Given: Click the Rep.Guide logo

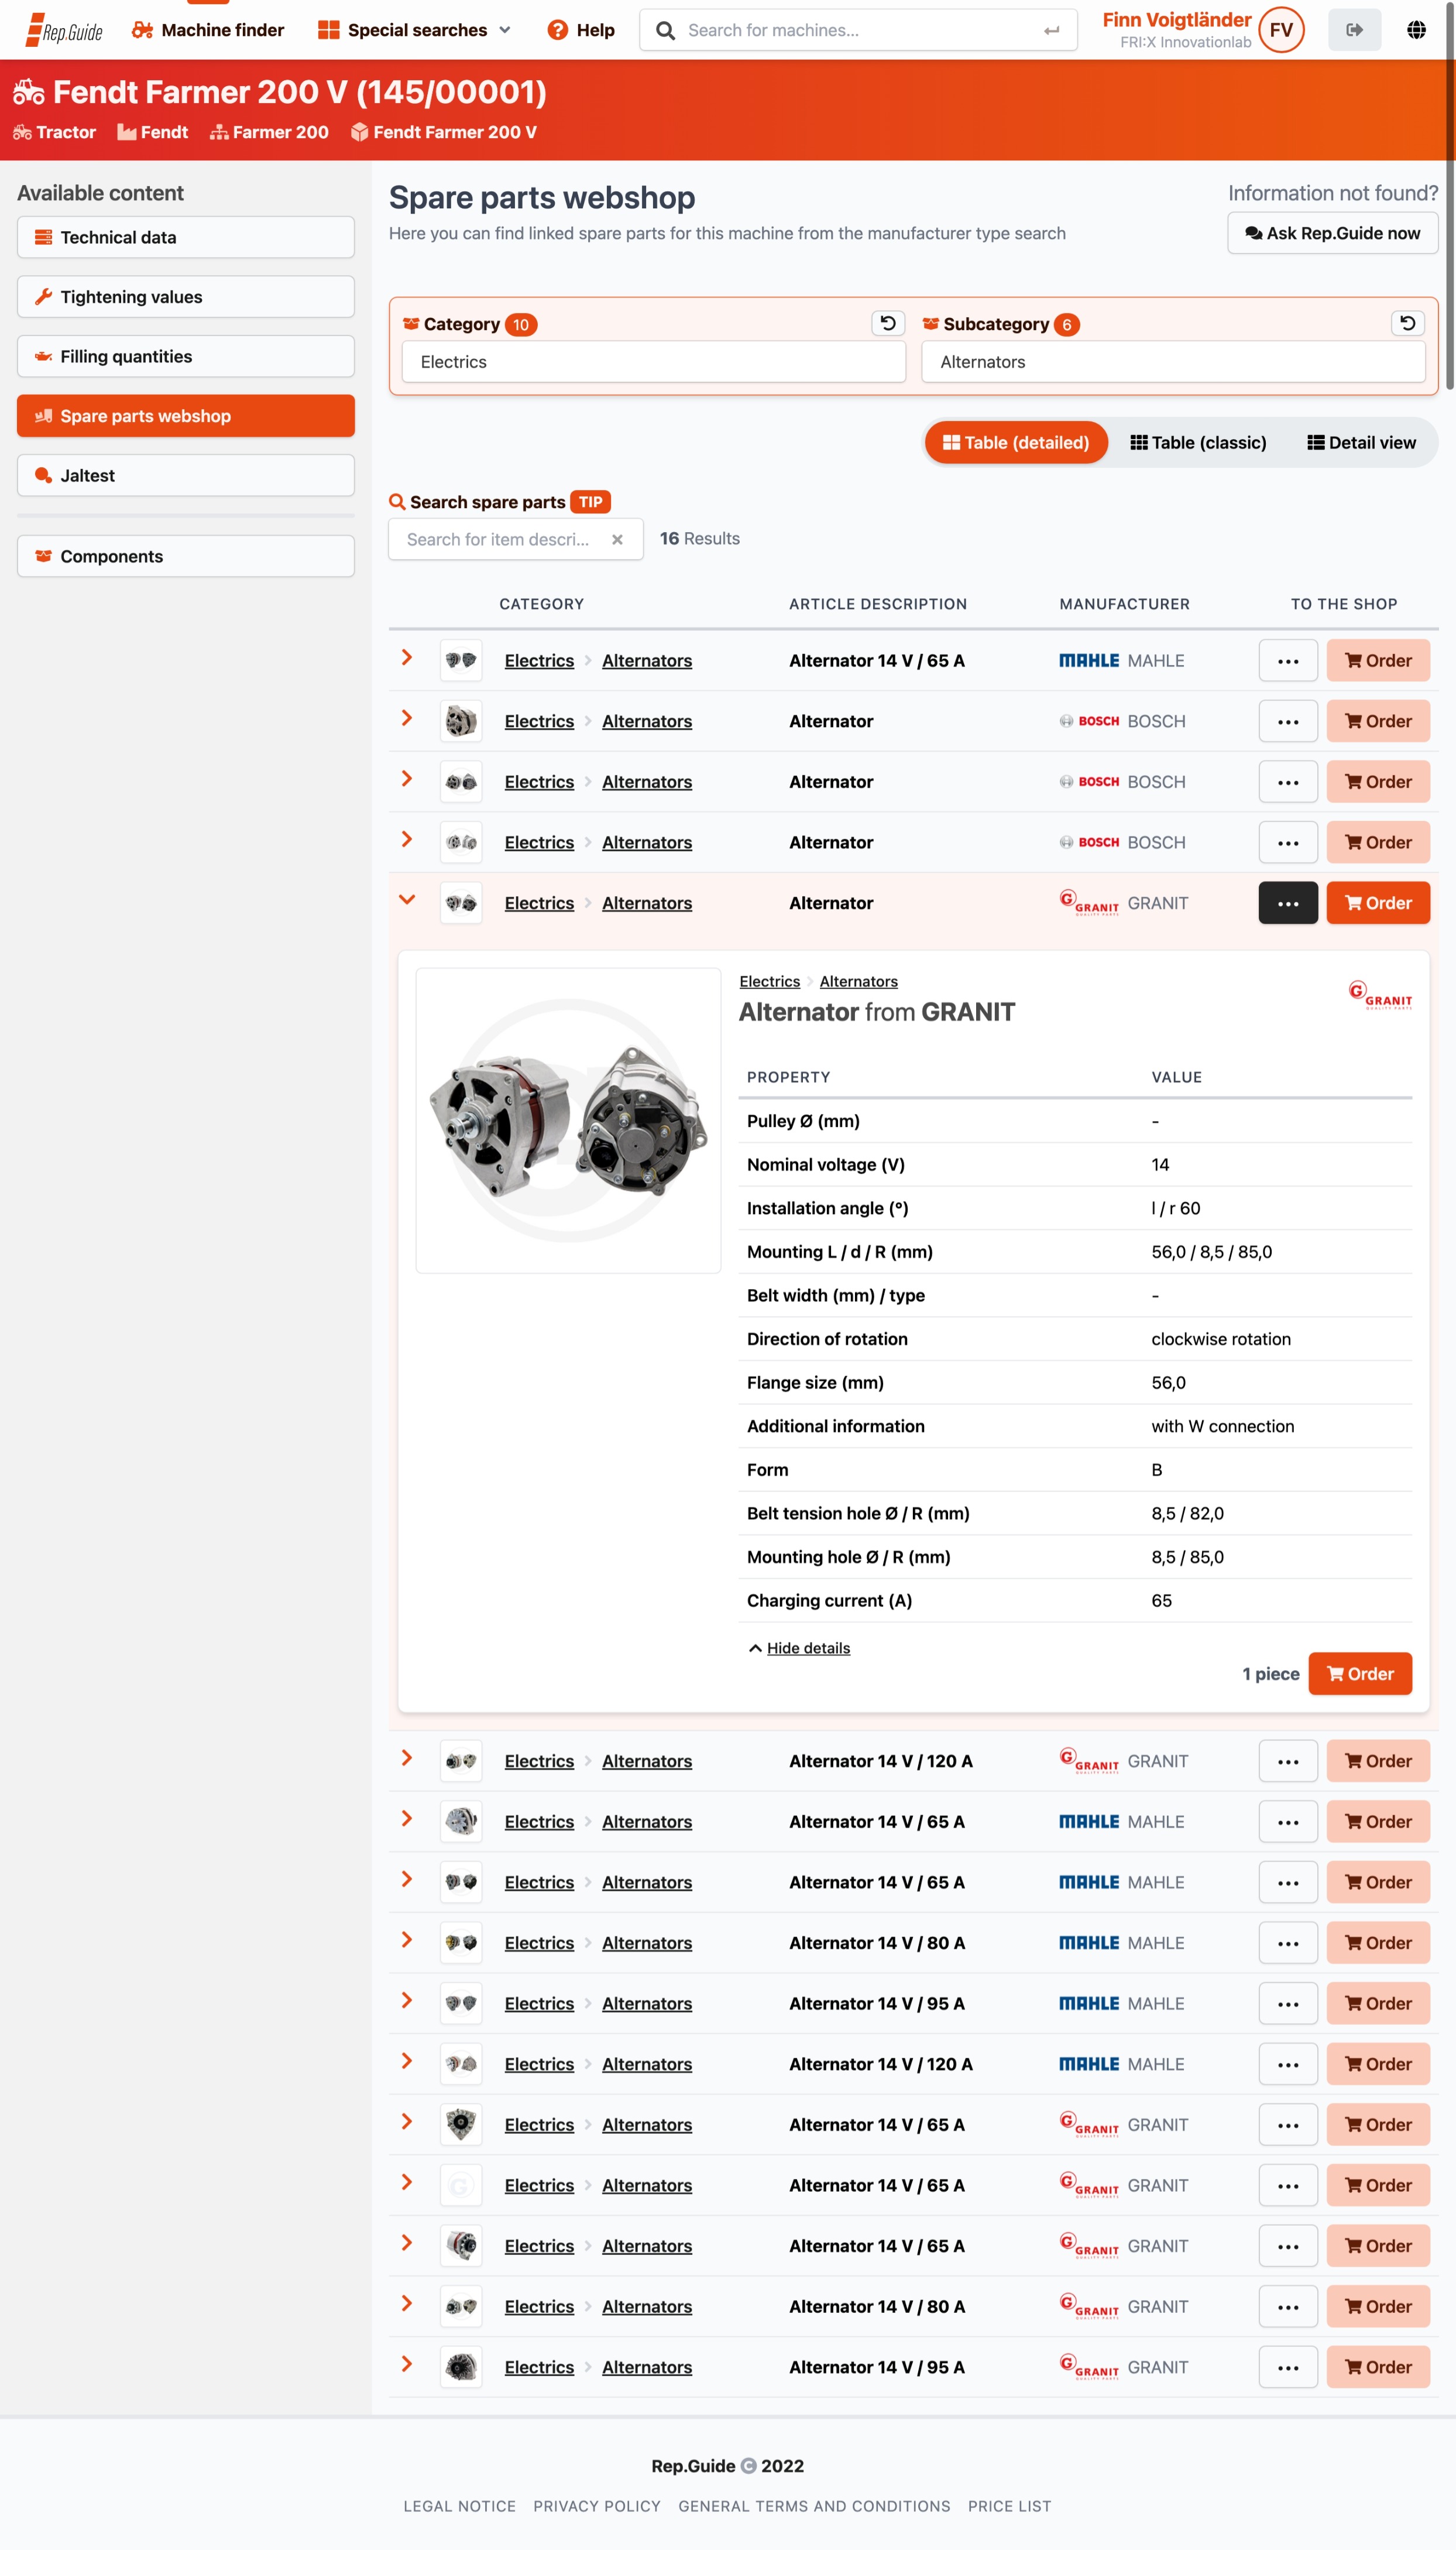Looking at the screenshot, I should coord(64,30).
